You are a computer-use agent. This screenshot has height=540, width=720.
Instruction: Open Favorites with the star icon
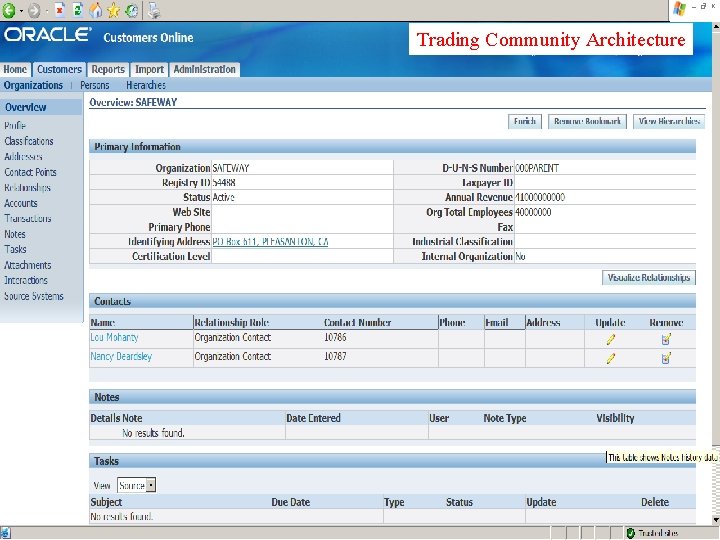point(113,10)
